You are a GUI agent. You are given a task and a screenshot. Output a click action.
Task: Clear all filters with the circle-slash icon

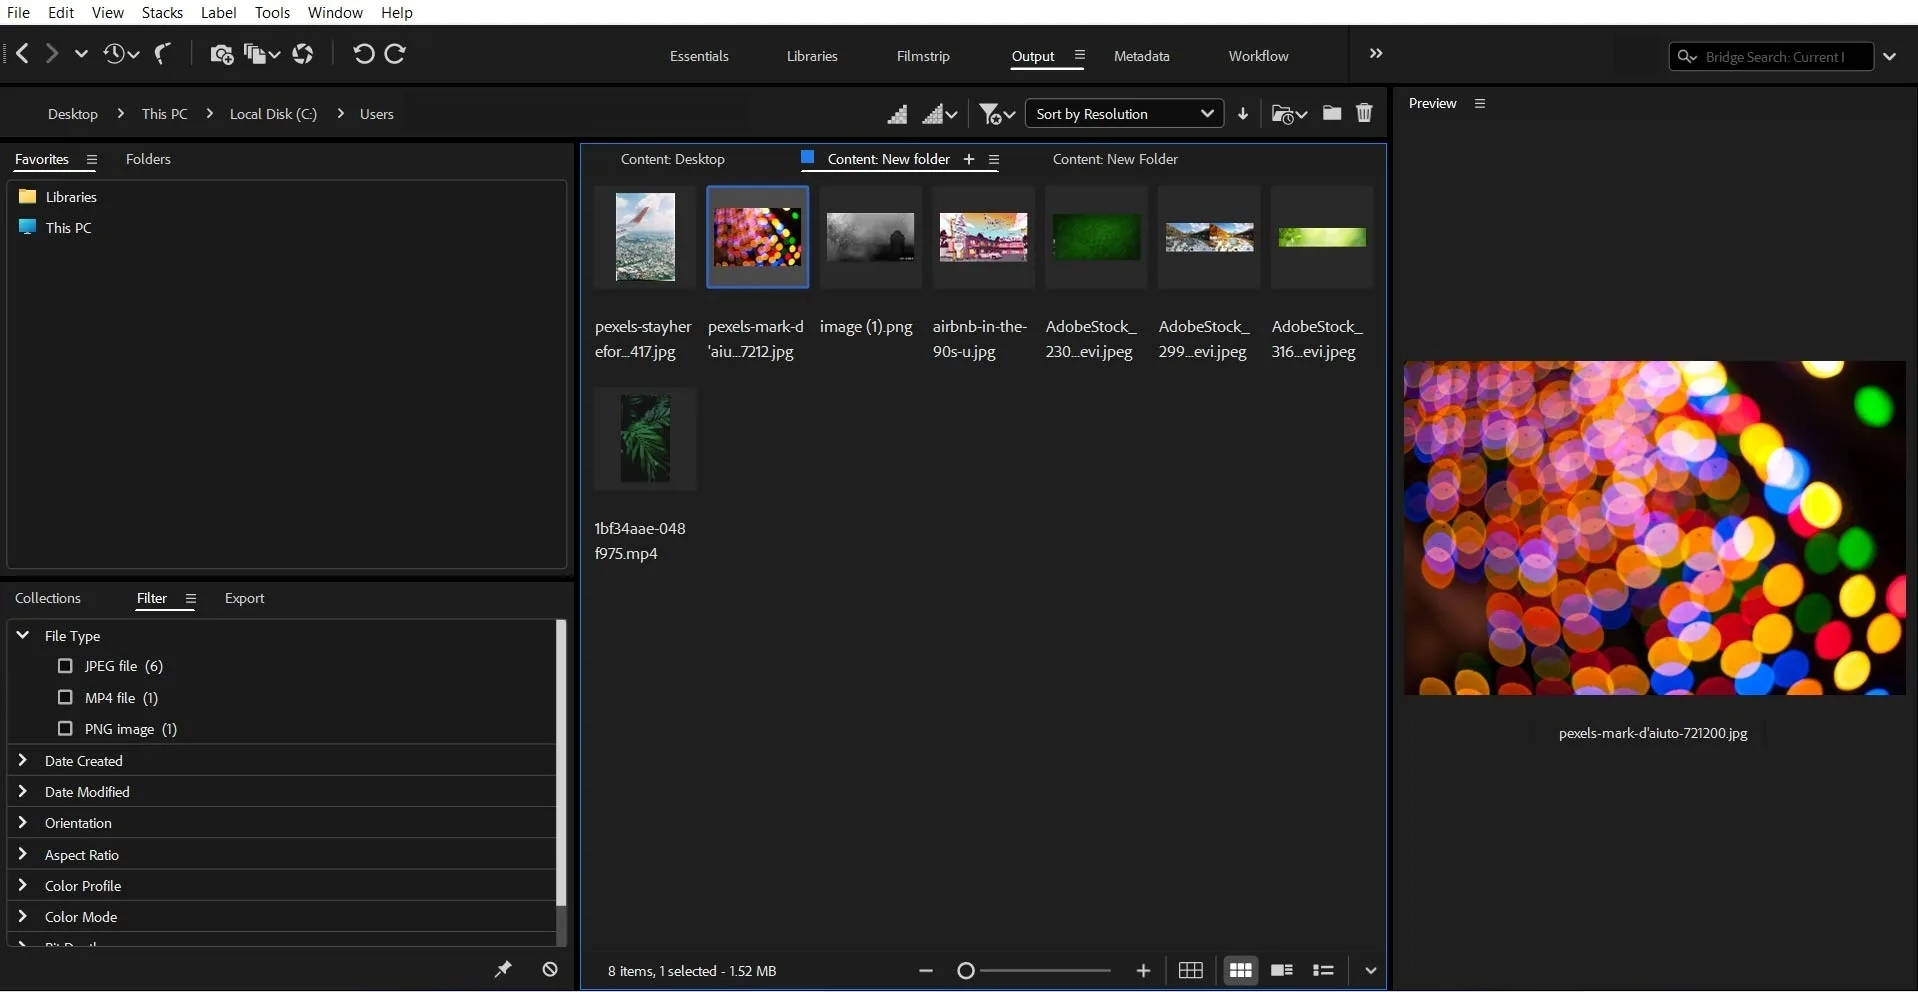[550, 969]
